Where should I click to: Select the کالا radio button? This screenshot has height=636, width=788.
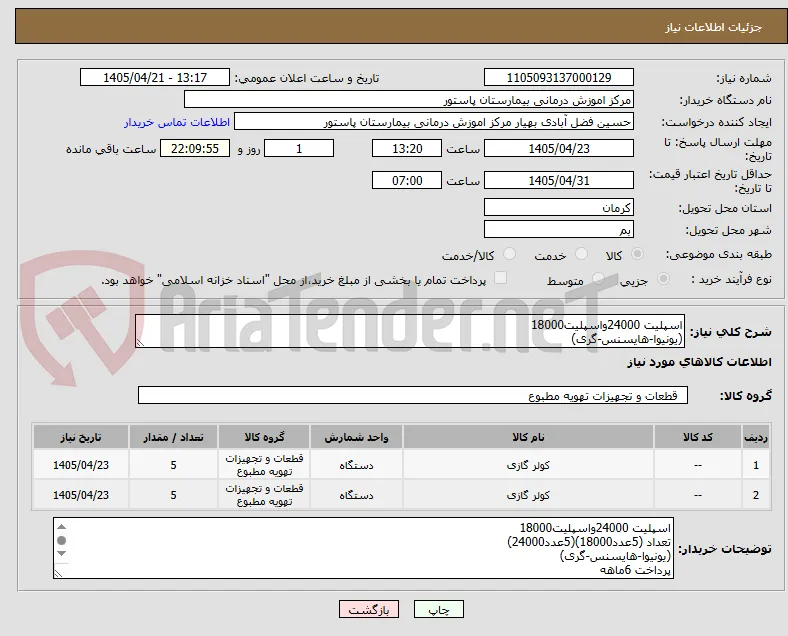coord(637,254)
